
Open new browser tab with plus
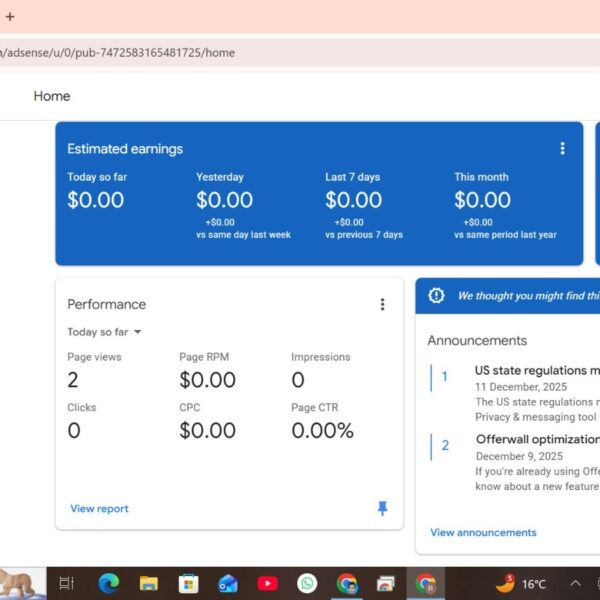(x=10, y=16)
